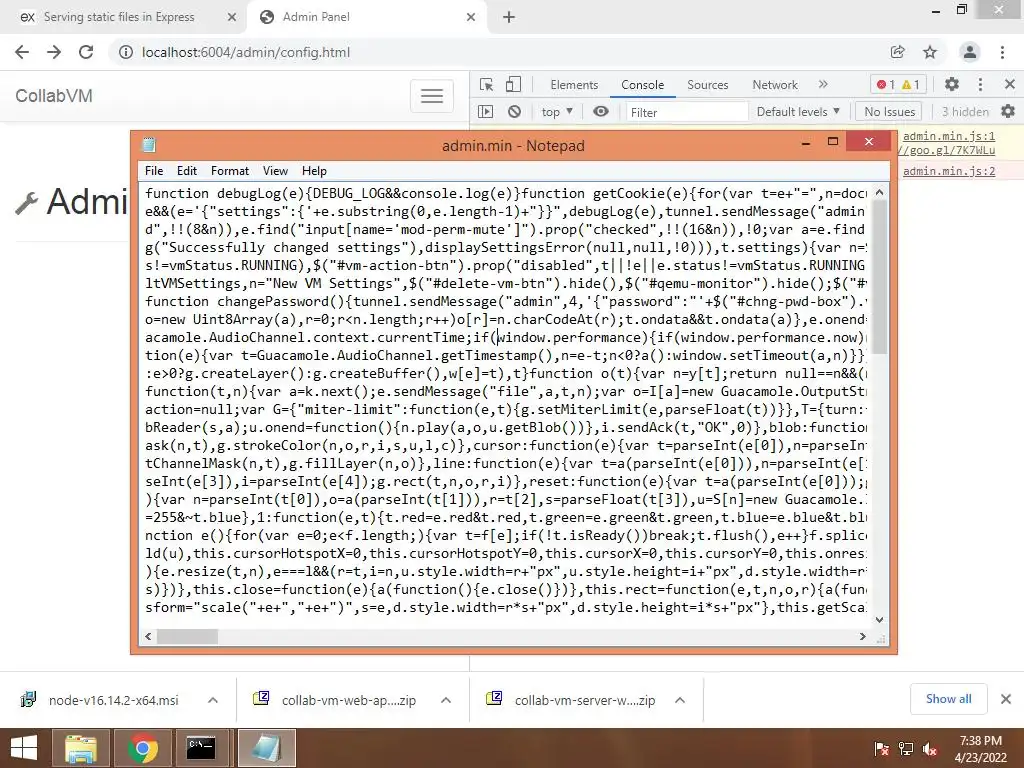Expand options for node-v16.14.2-x64.msi download
This screenshot has width=1024, height=768.
(x=213, y=700)
